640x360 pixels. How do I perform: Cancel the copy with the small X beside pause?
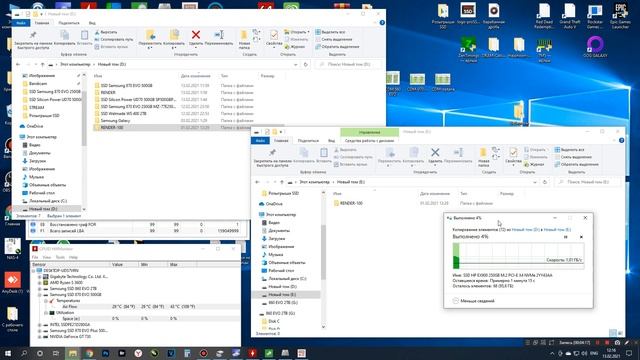[x=581, y=237]
